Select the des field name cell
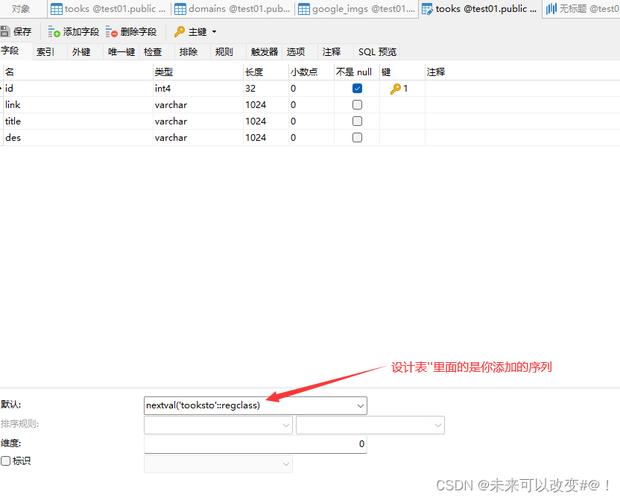This screenshot has width=620, height=500. (x=78, y=138)
